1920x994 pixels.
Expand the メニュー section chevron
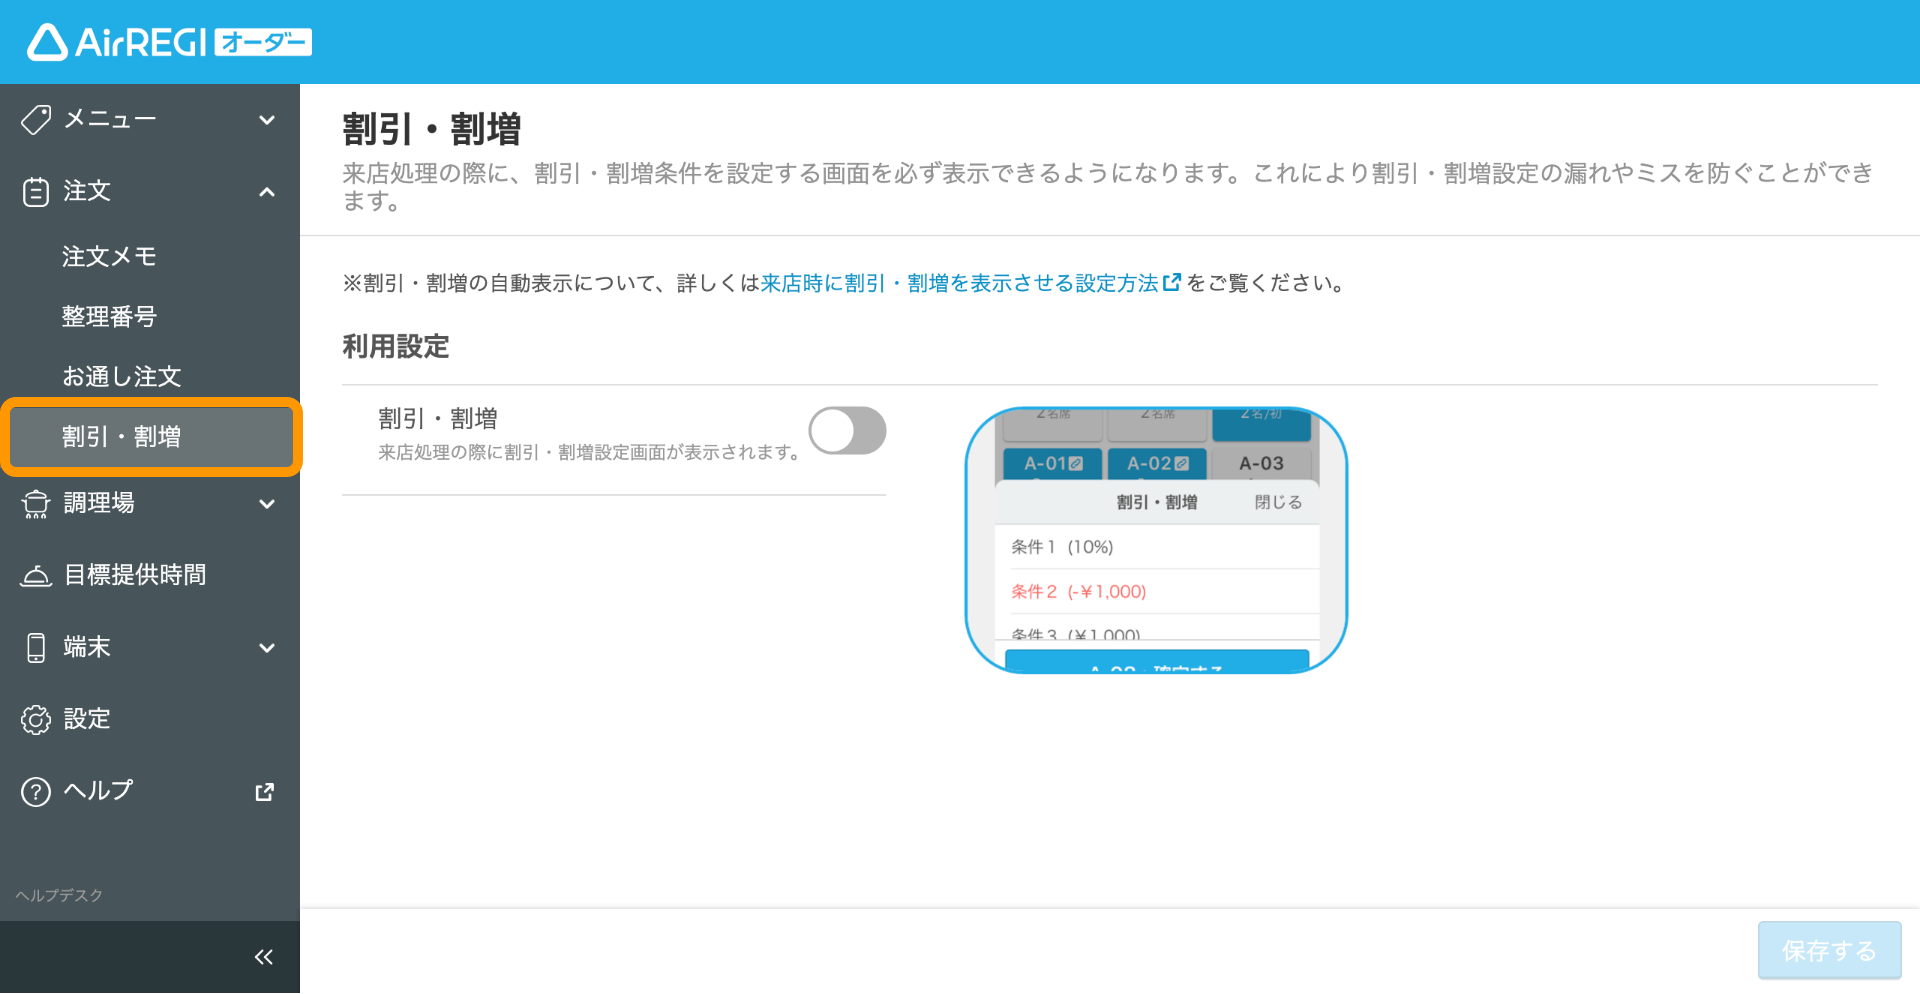[x=267, y=120]
